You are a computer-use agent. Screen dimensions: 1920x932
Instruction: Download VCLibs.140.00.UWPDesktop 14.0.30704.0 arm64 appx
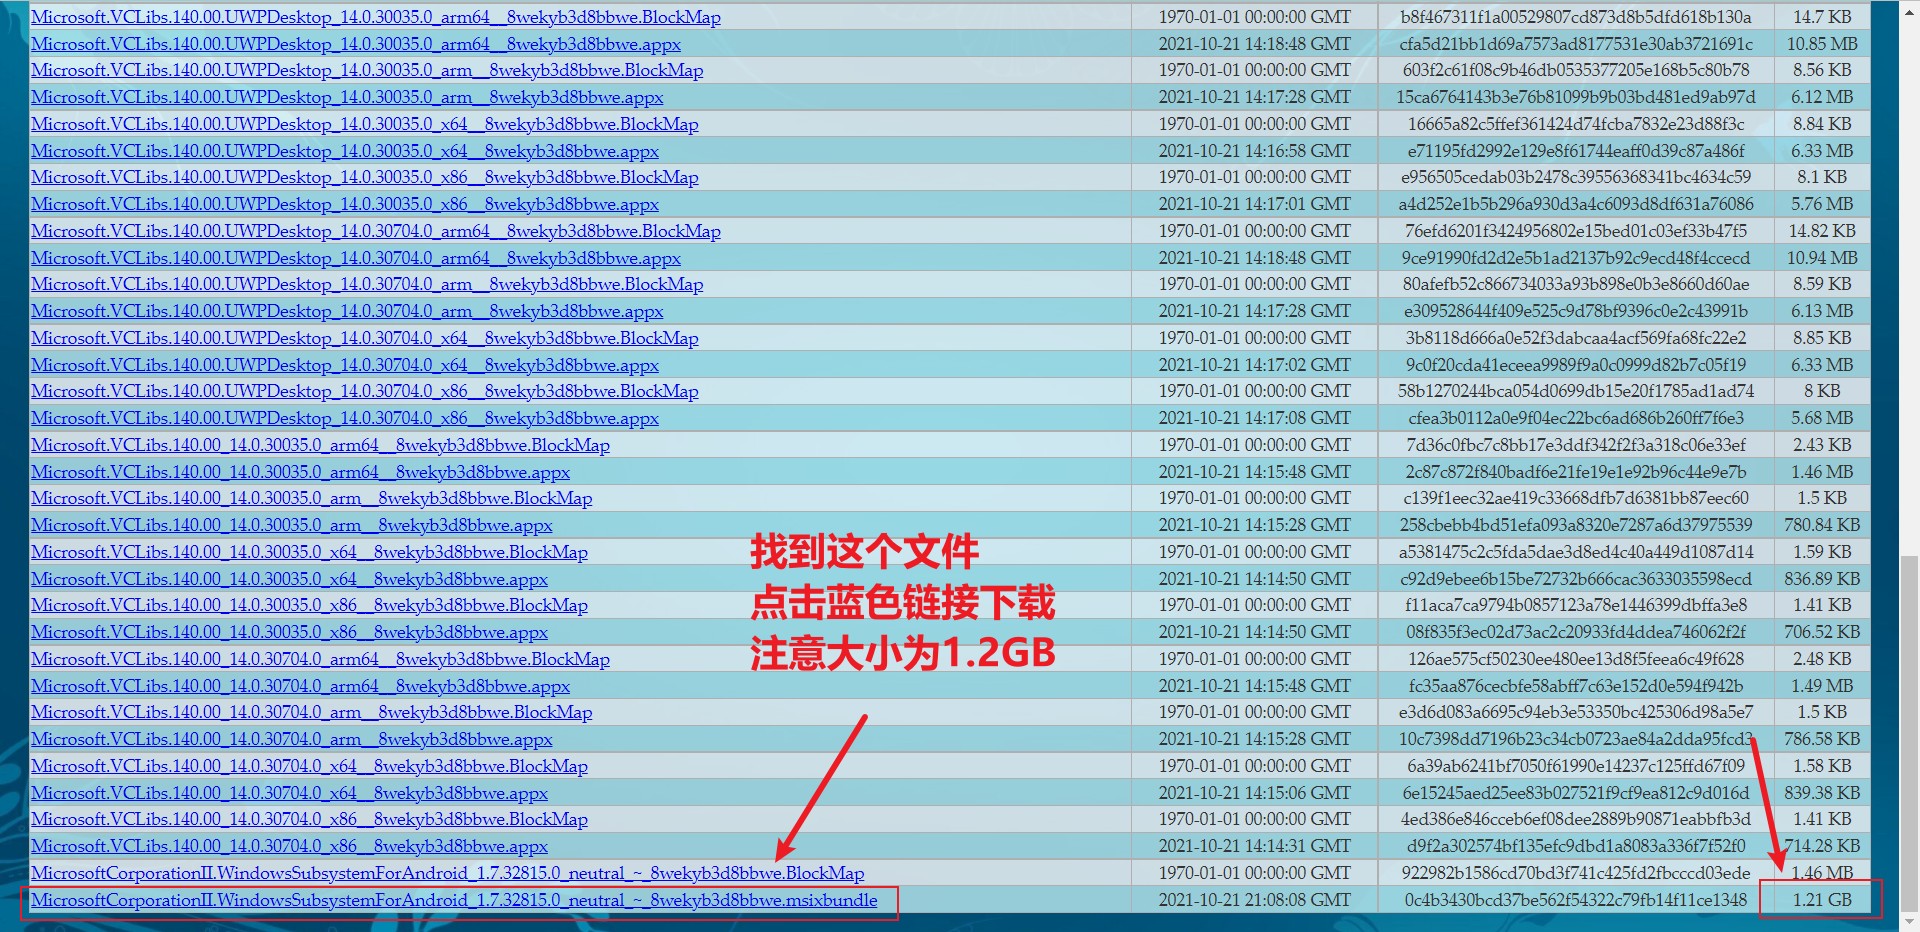point(356,258)
